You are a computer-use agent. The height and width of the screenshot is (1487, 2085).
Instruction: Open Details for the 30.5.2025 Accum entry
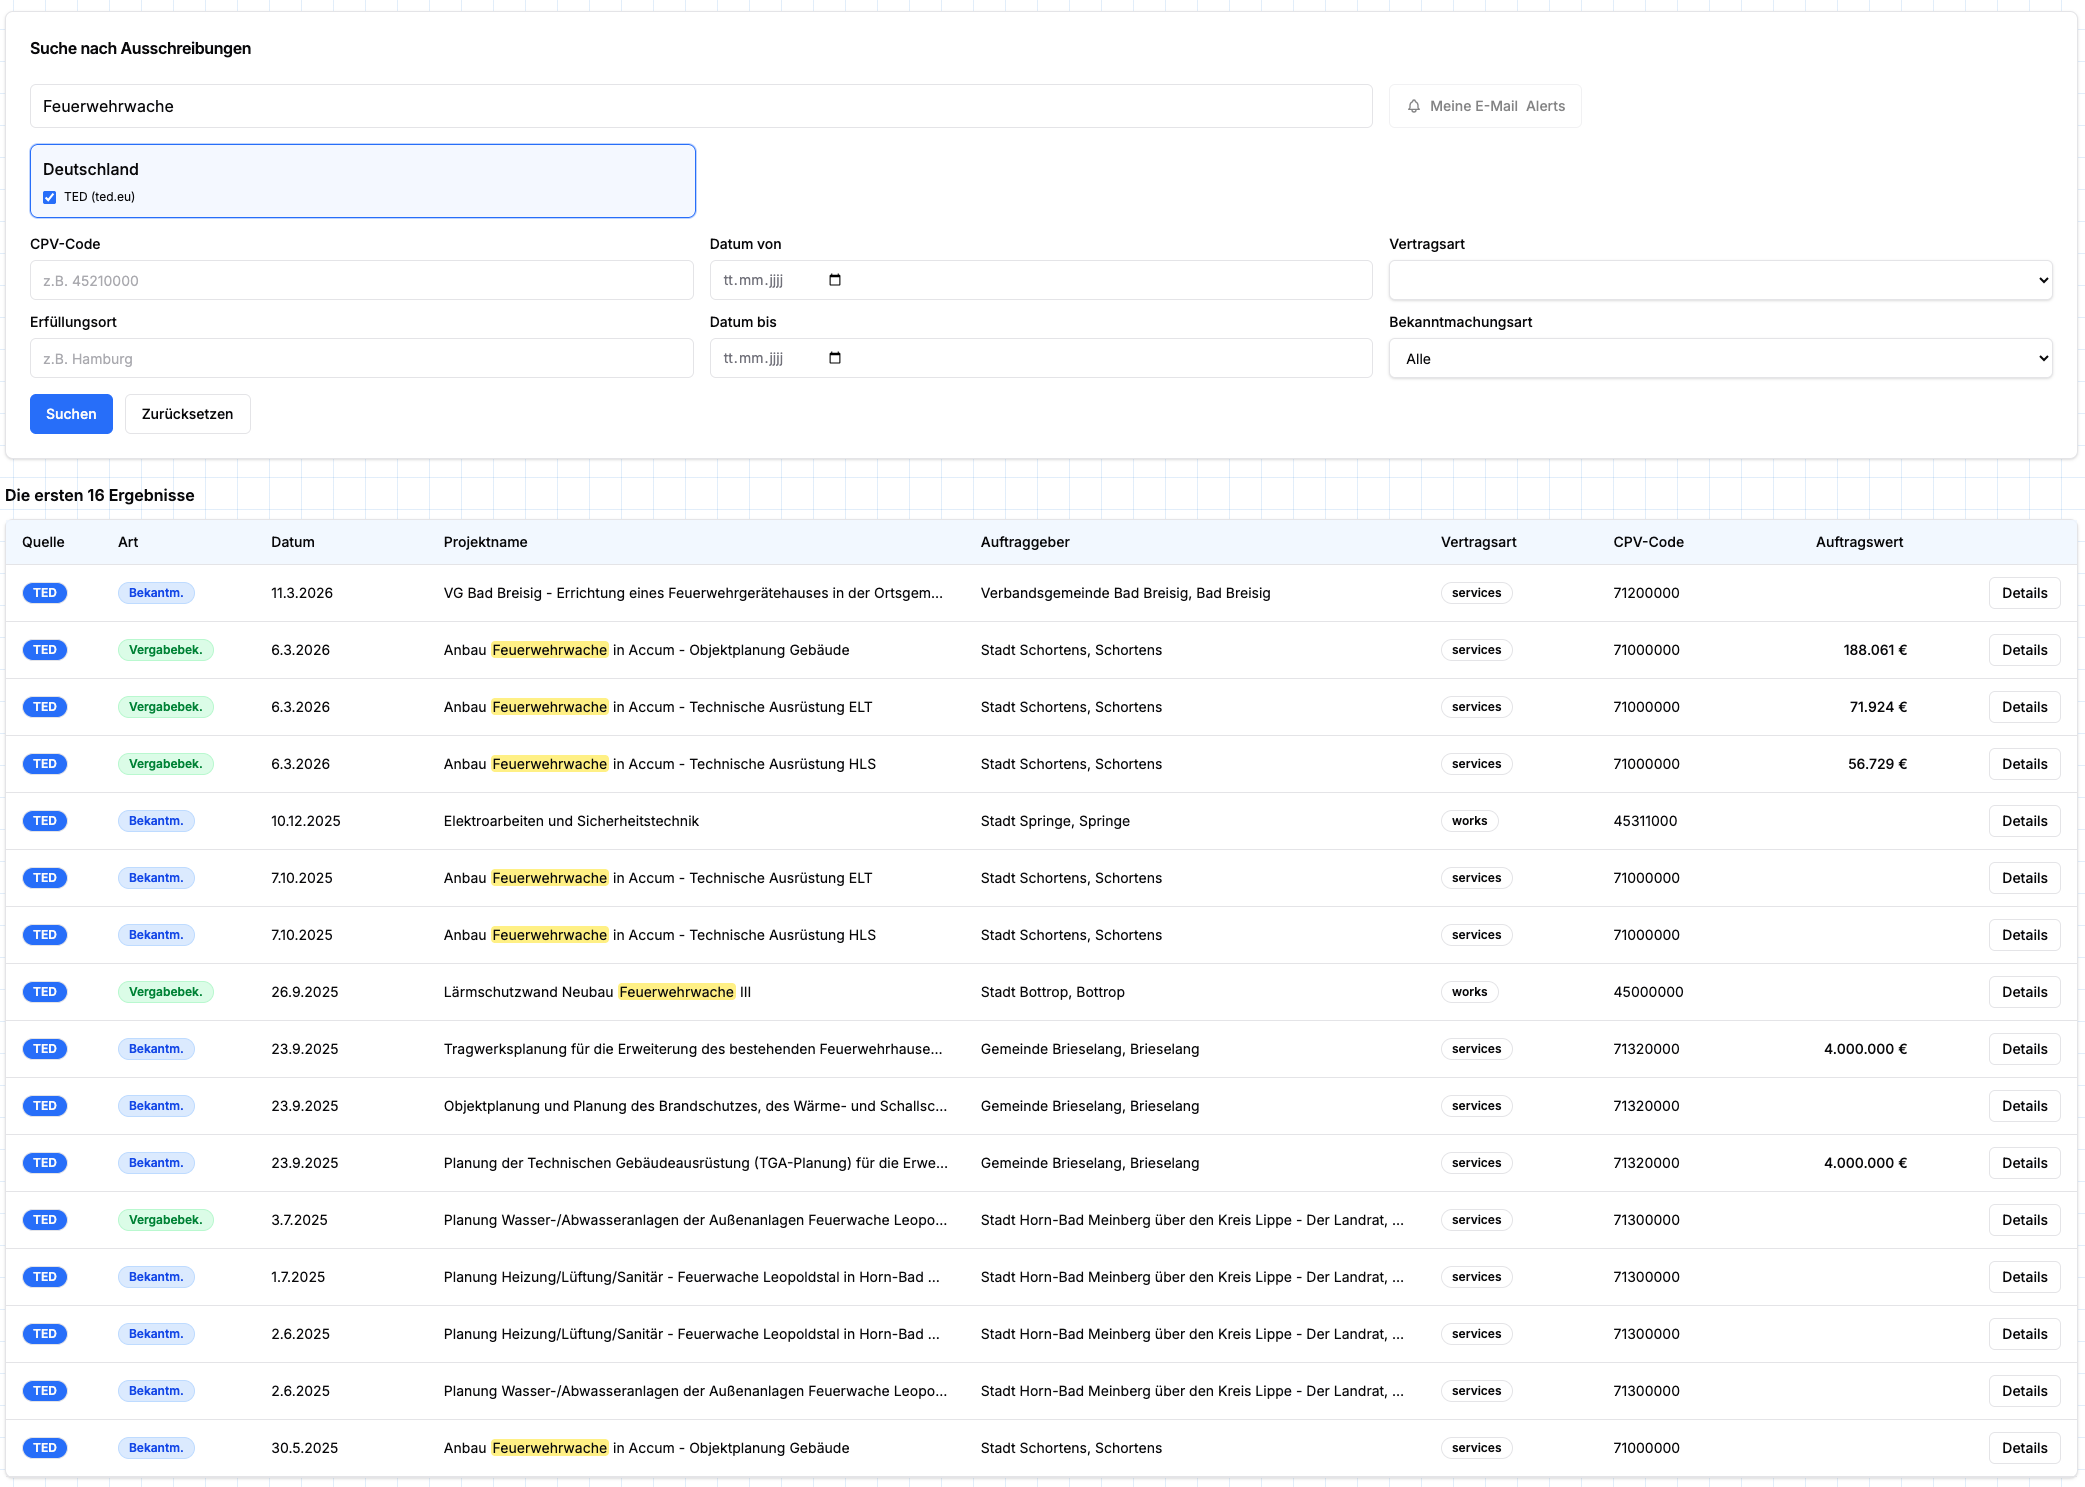tap(2024, 1448)
